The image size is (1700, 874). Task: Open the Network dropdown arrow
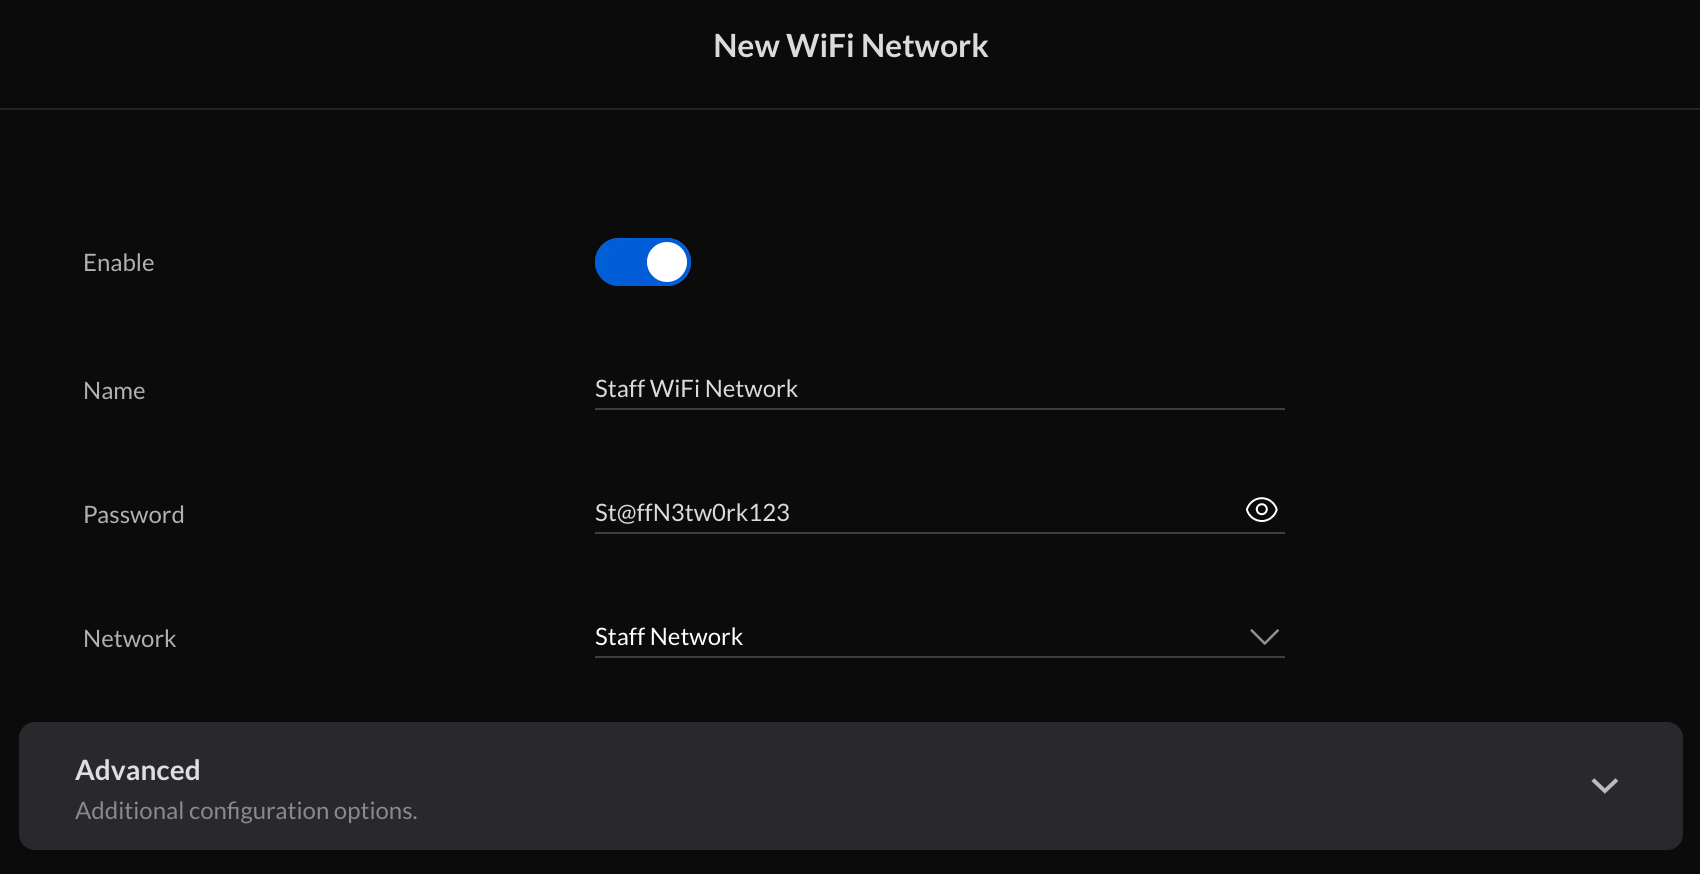point(1265,637)
